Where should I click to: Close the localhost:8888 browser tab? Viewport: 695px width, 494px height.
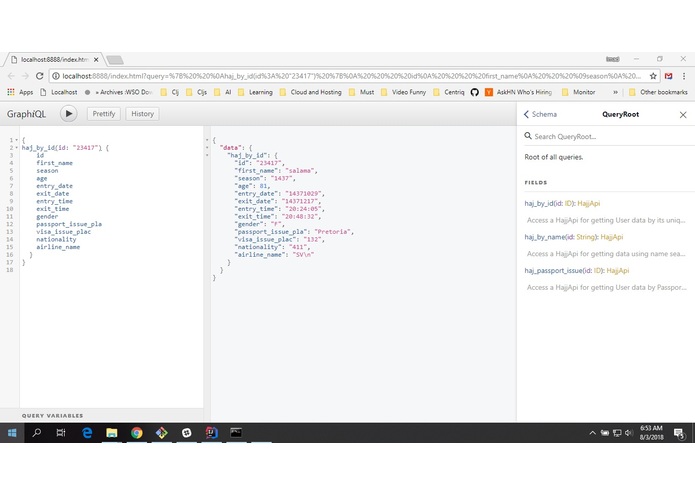[x=96, y=59]
